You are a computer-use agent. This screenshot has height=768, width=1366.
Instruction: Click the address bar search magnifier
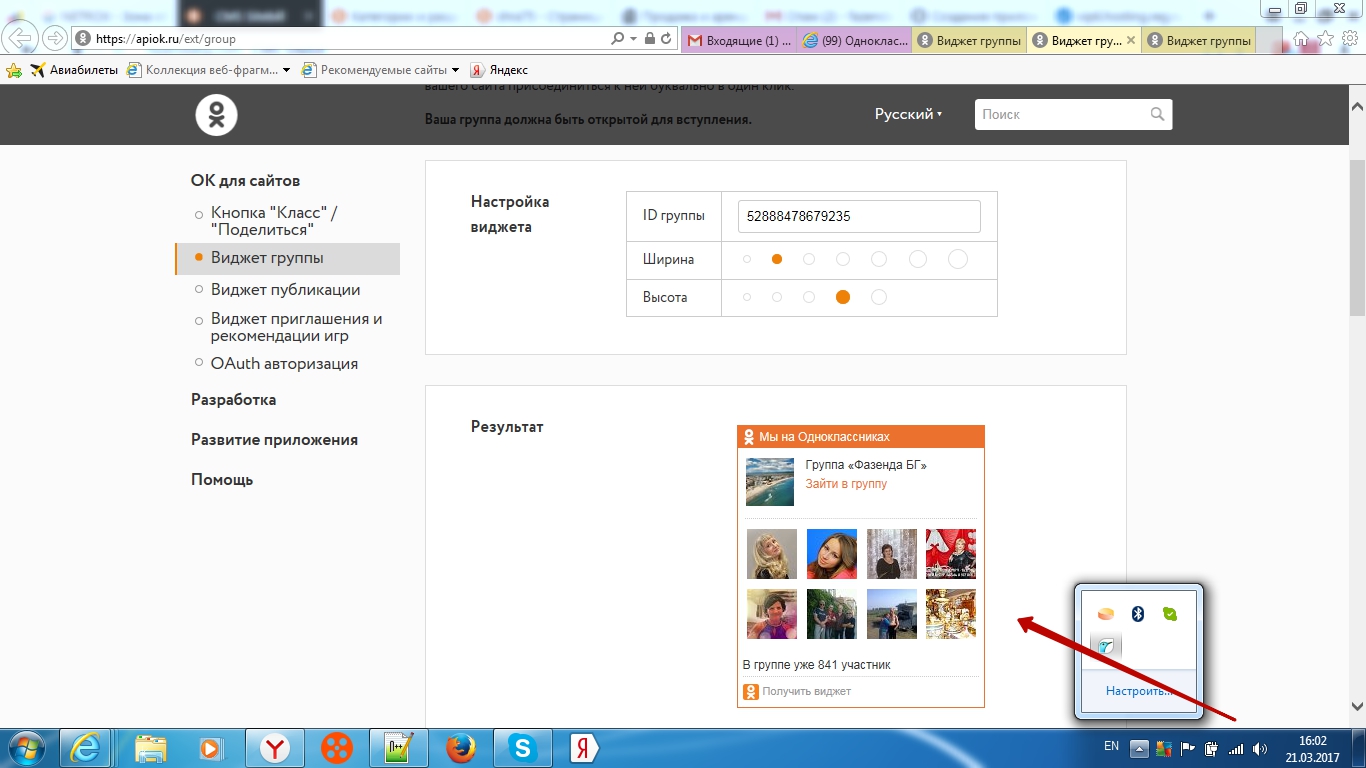[x=618, y=39]
